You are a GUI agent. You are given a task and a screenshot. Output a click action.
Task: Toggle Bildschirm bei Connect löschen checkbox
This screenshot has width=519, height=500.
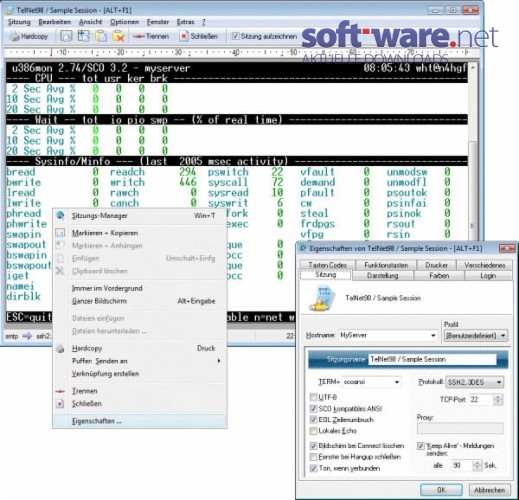313,446
